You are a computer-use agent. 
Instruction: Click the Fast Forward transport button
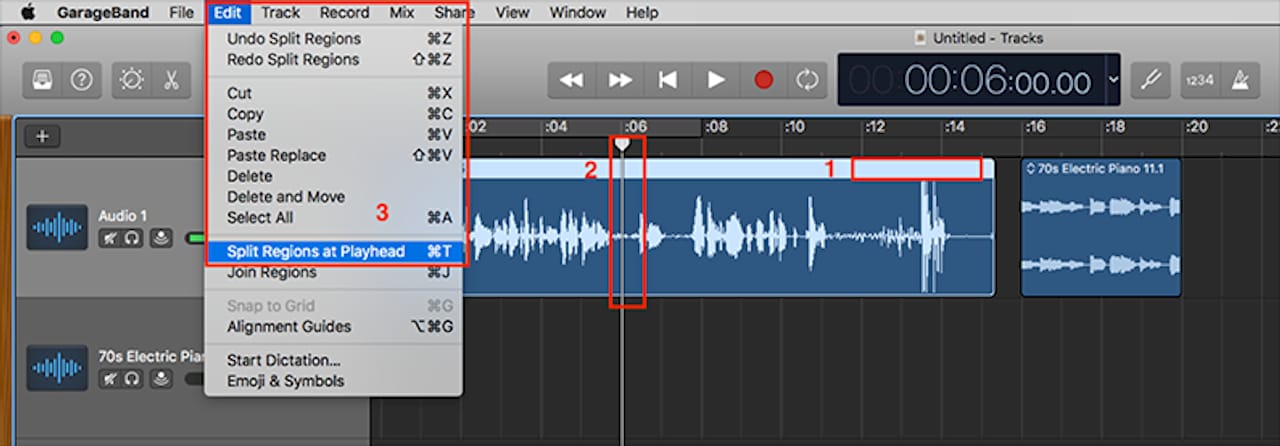point(620,80)
